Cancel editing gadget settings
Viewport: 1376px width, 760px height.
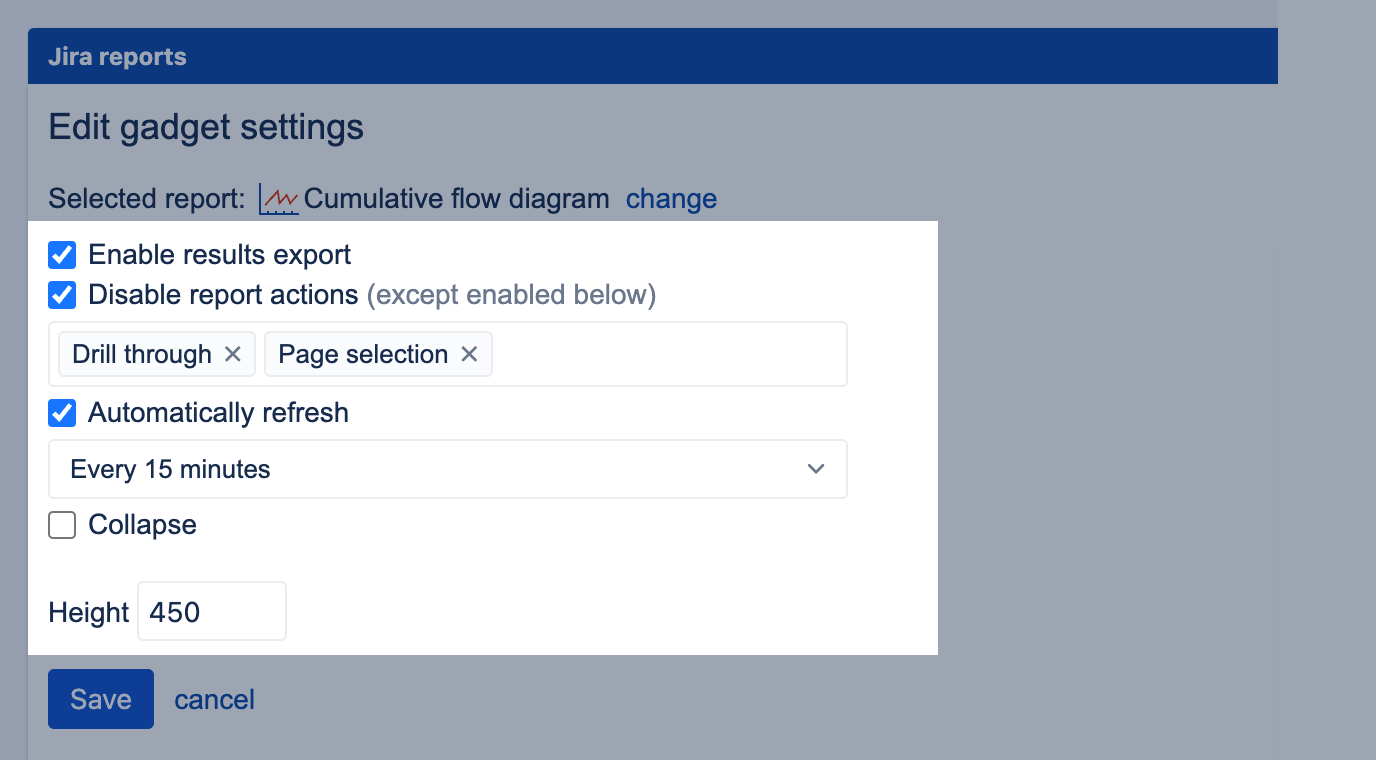214,699
